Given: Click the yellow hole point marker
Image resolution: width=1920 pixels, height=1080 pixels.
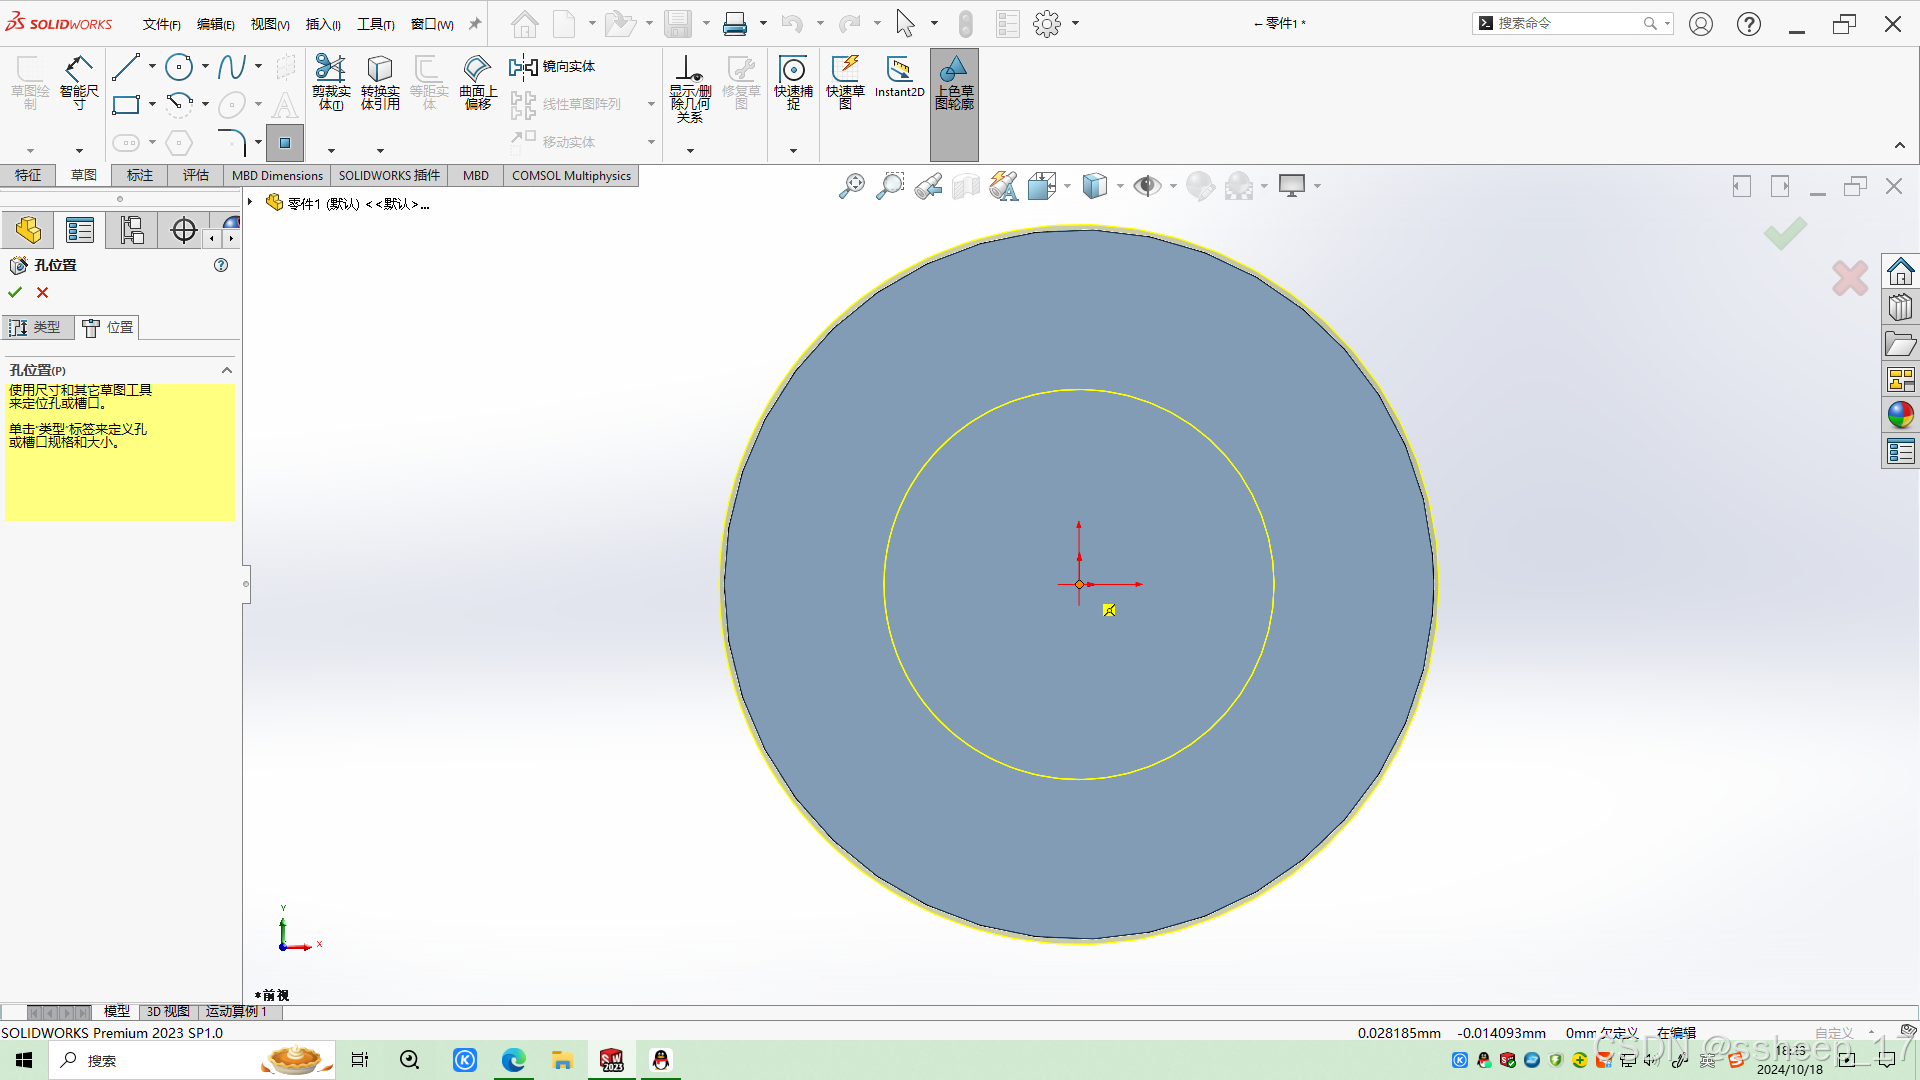Looking at the screenshot, I should pos(1109,610).
